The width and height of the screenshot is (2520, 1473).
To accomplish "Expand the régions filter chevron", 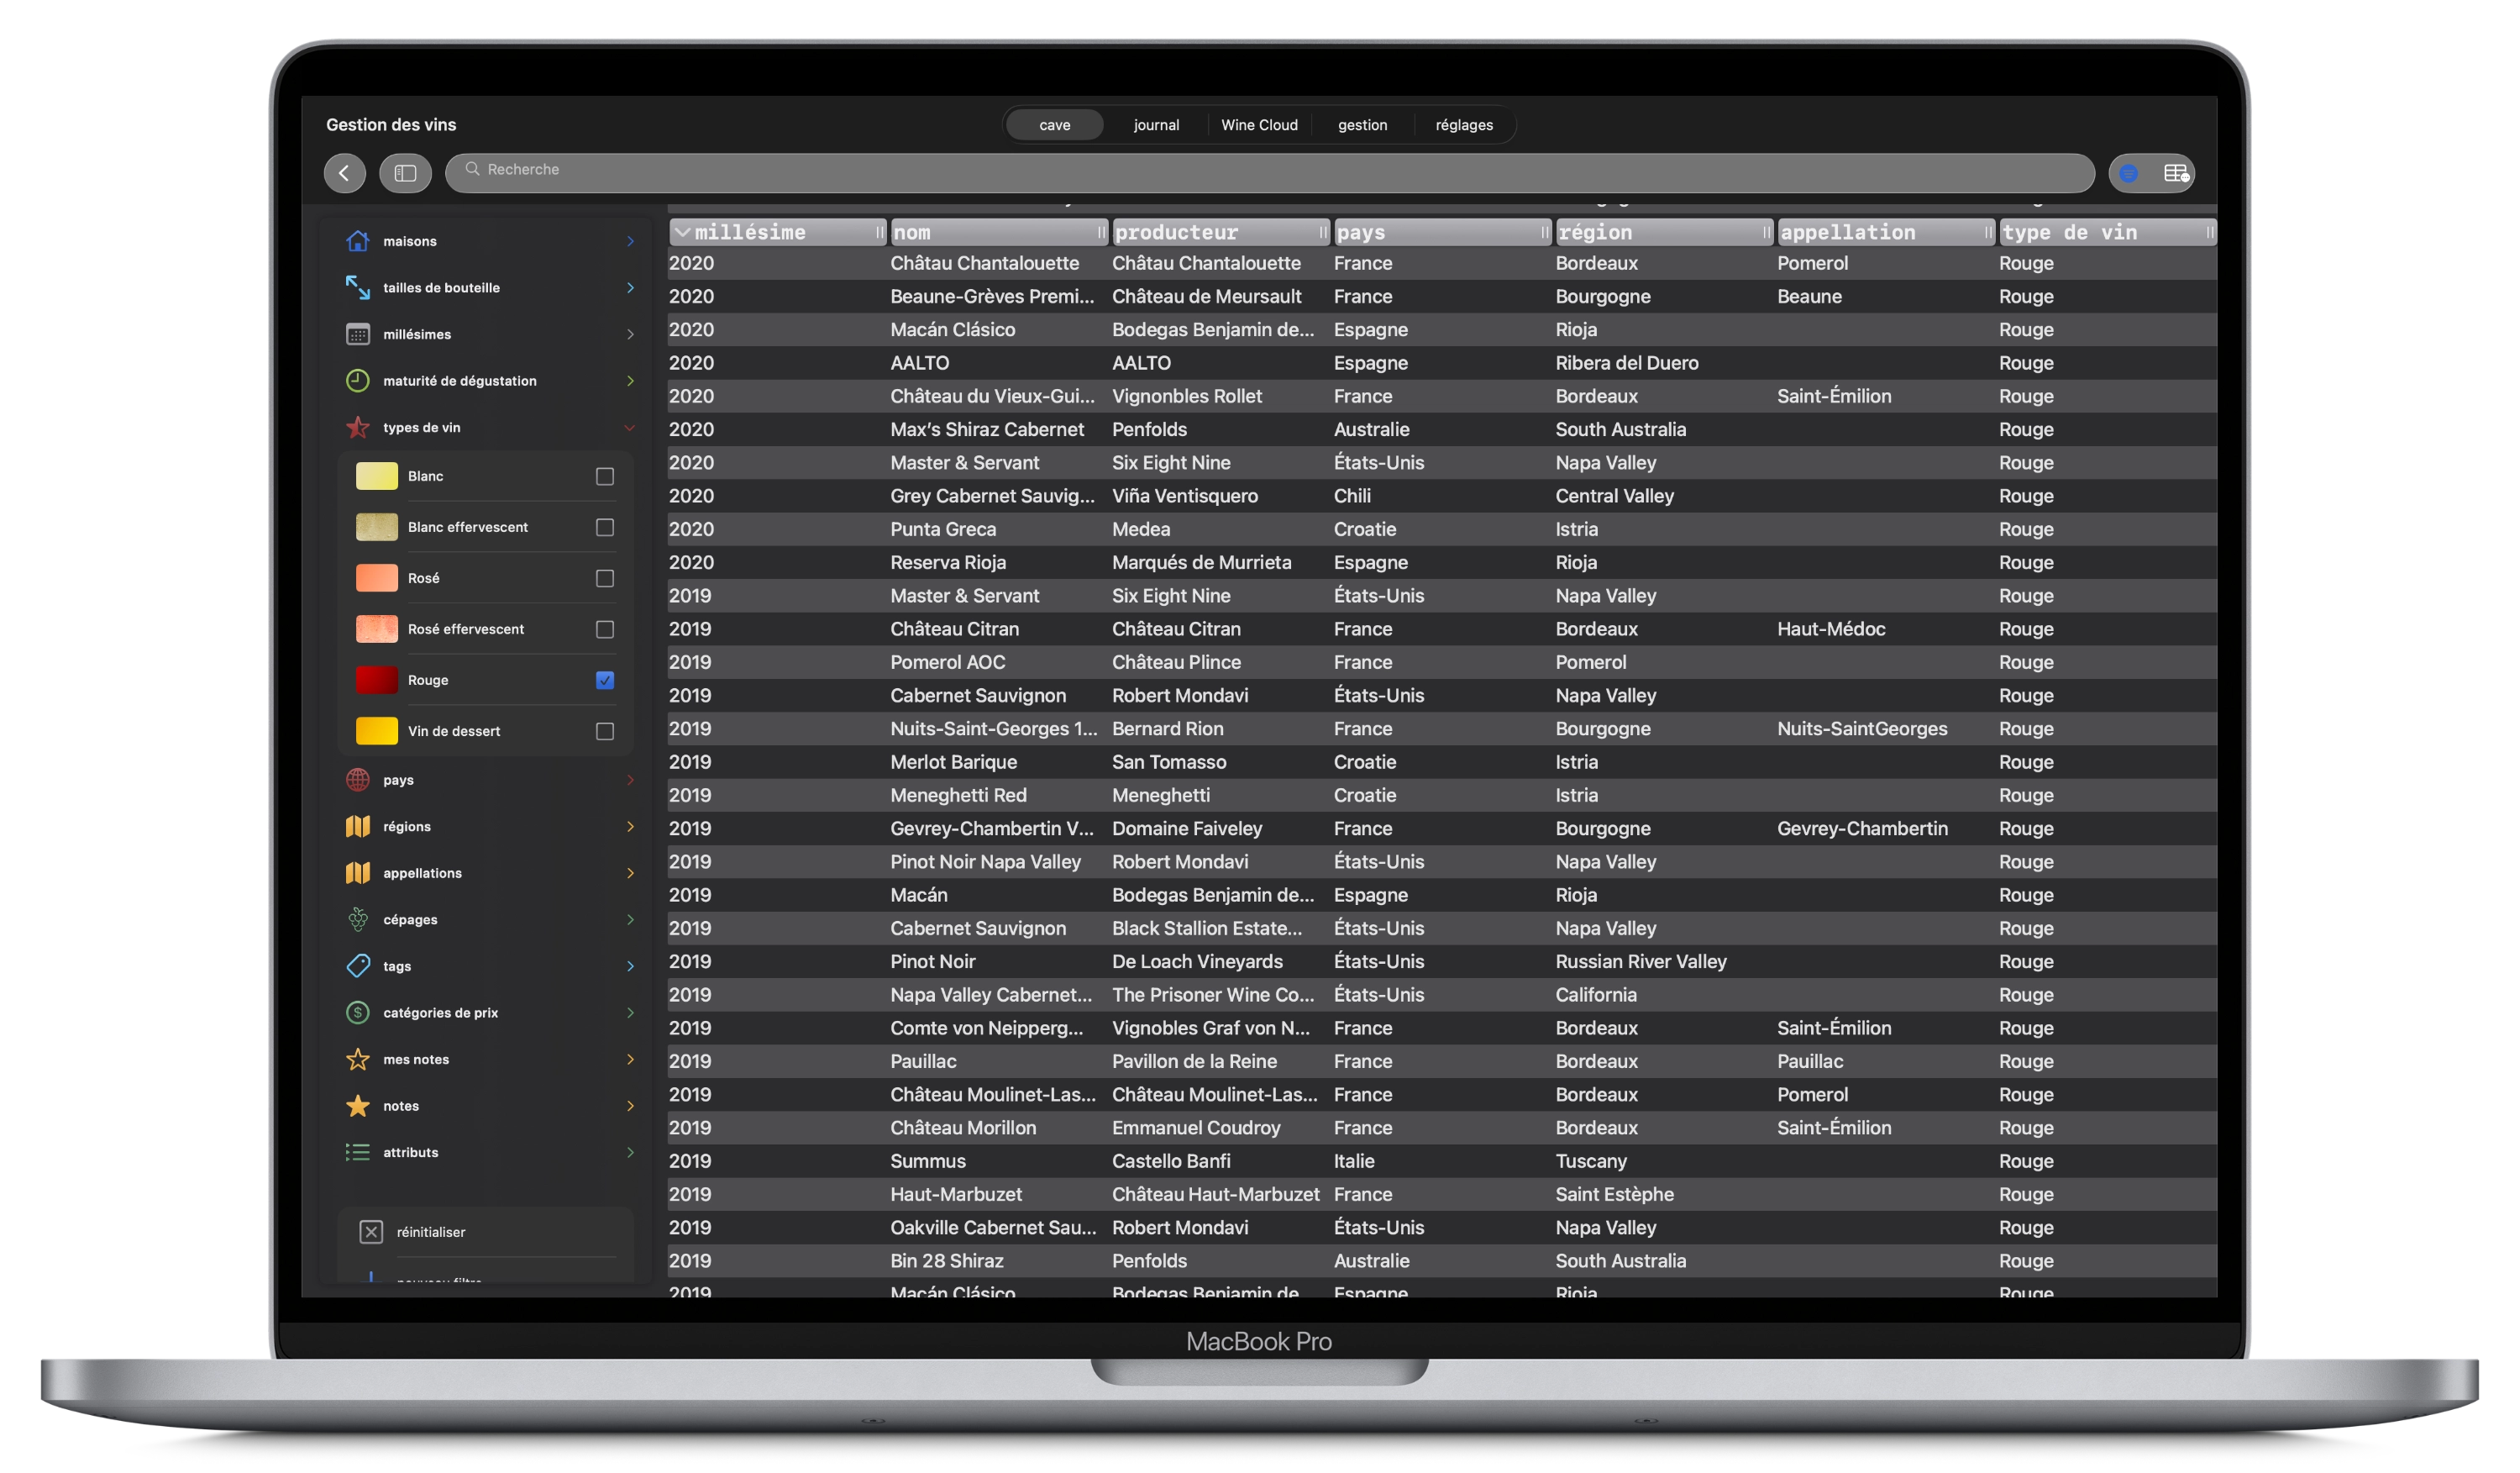I will (x=630, y=826).
